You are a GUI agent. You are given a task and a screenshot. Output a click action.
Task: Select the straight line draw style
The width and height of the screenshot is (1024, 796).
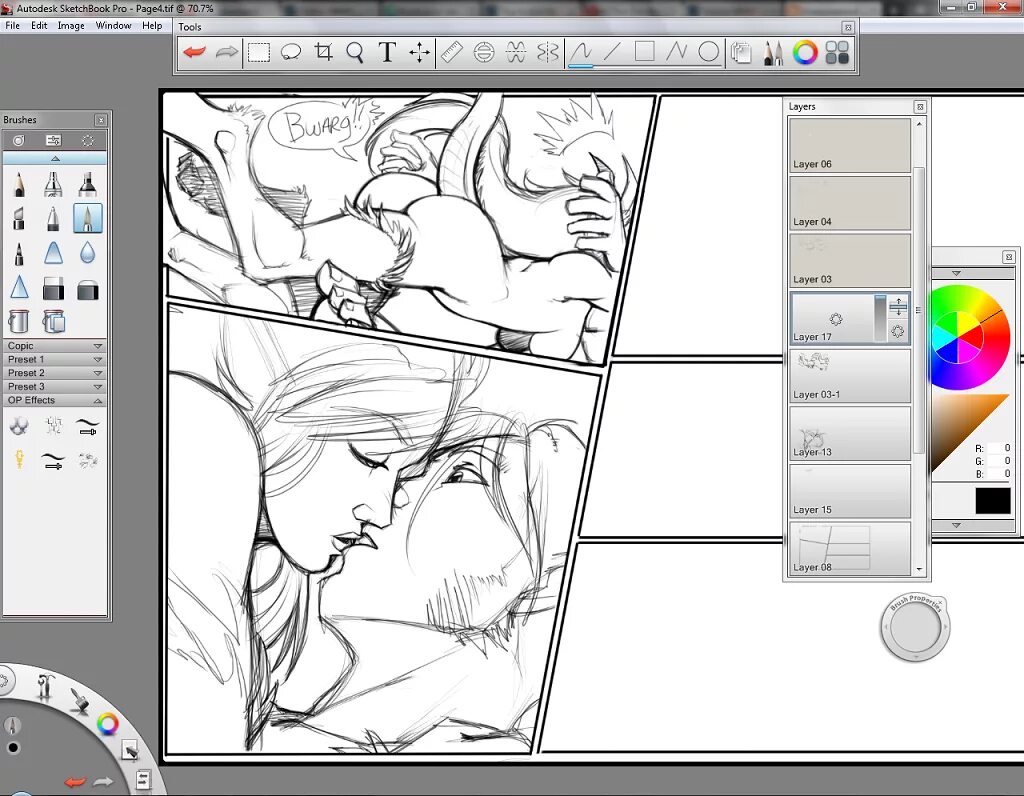pyautogui.click(x=612, y=52)
